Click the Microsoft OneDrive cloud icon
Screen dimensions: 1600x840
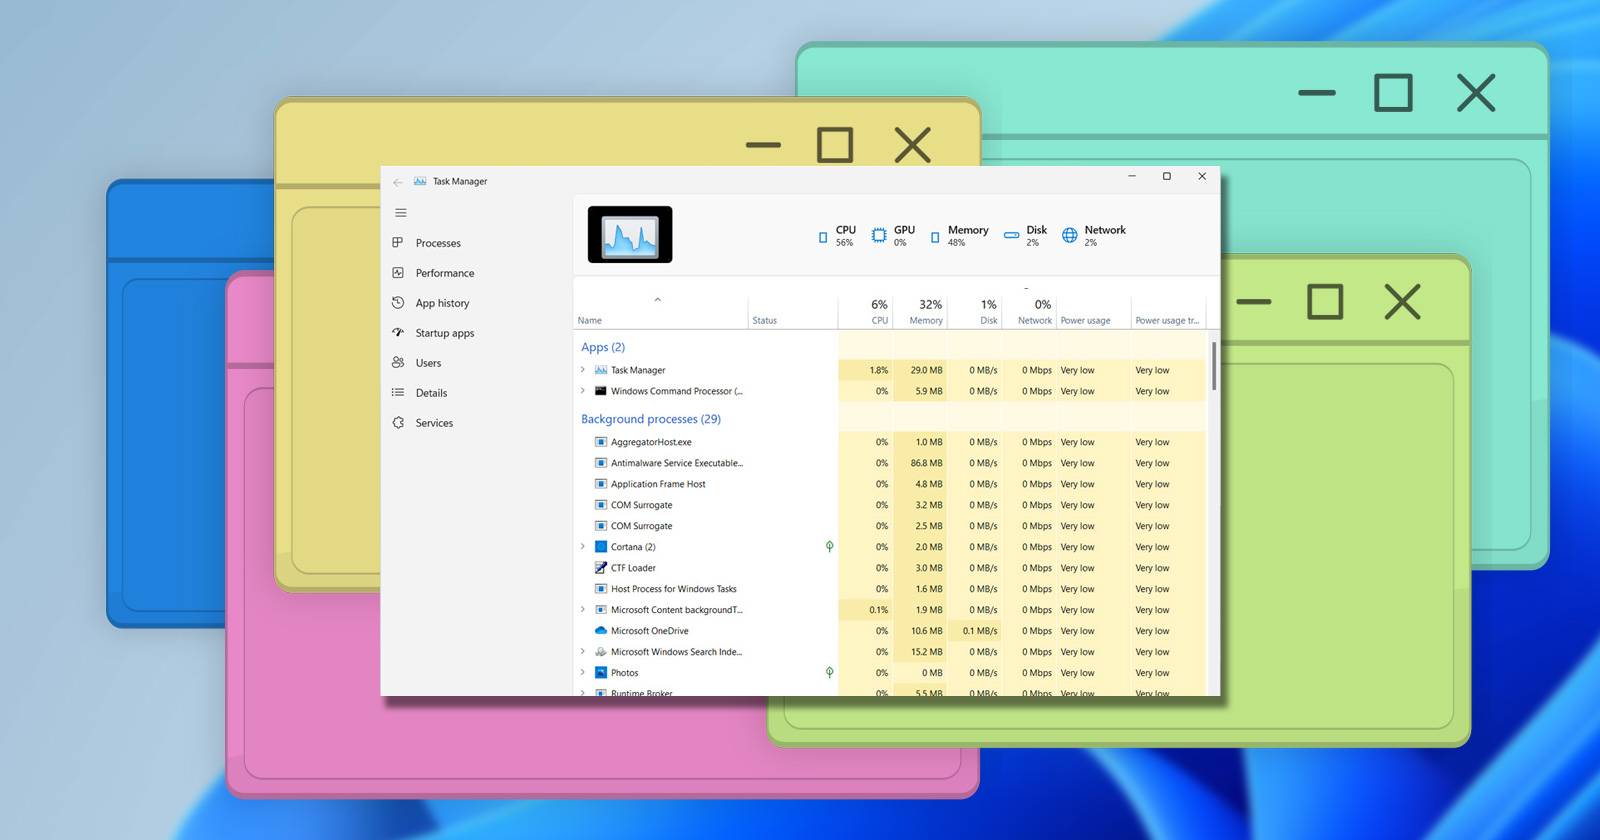pos(601,631)
